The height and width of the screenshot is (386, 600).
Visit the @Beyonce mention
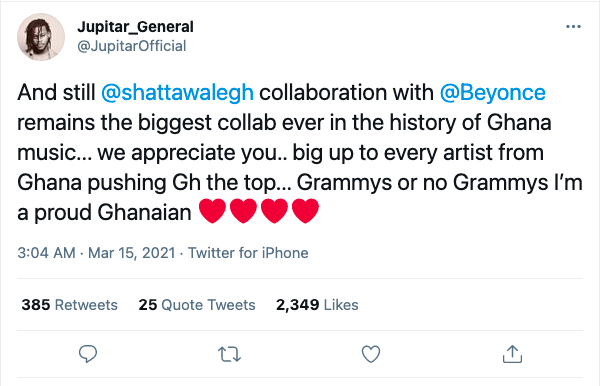492,93
